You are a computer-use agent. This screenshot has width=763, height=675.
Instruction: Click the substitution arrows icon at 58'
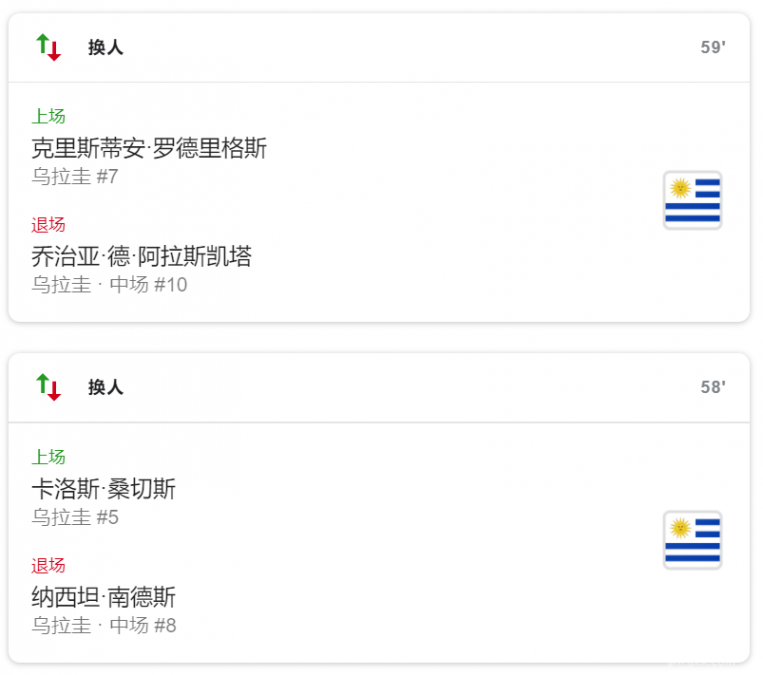coord(48,387)
